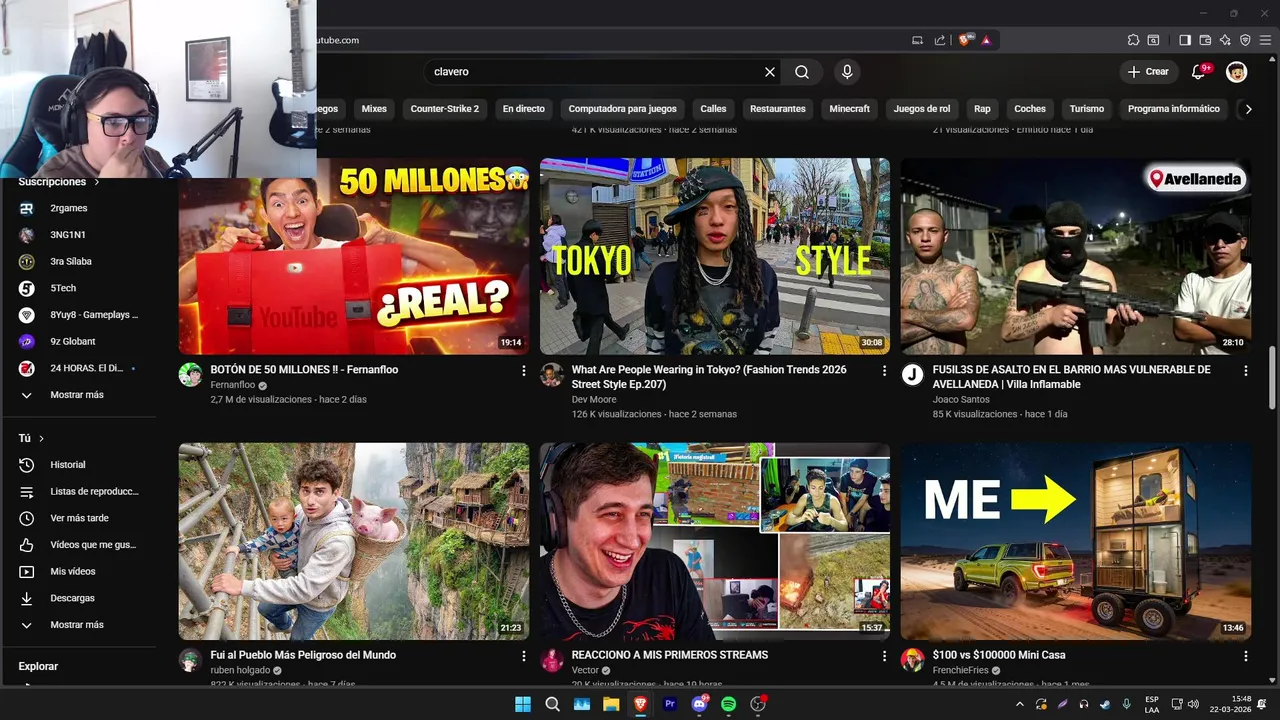1280x720 pixels.
Task: Open options for Tokyo fashion video
Action: (884, 371)
